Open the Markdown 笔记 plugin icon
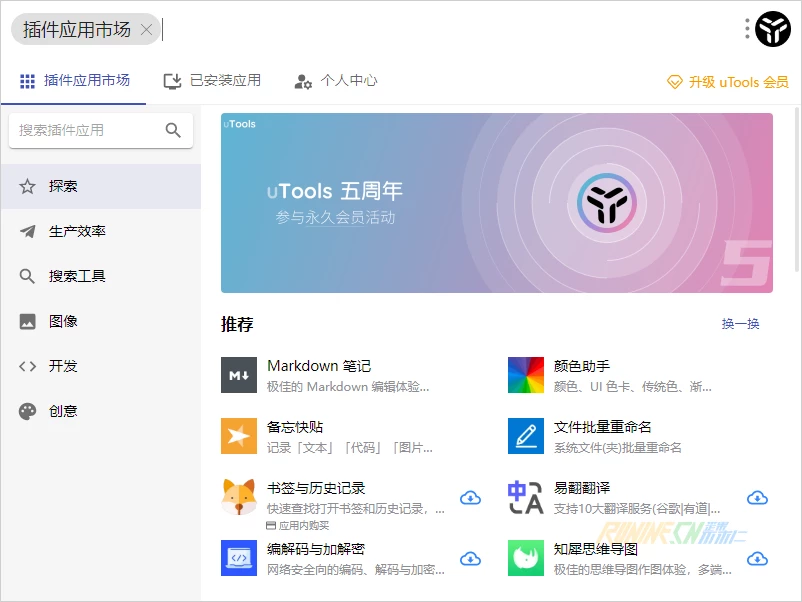Image resolution: width=802 pixels, height=602 pixels. click(239, 375)
